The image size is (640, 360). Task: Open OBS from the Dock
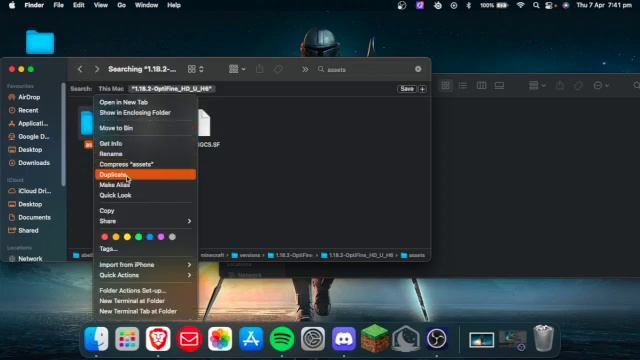click(436, 339)
